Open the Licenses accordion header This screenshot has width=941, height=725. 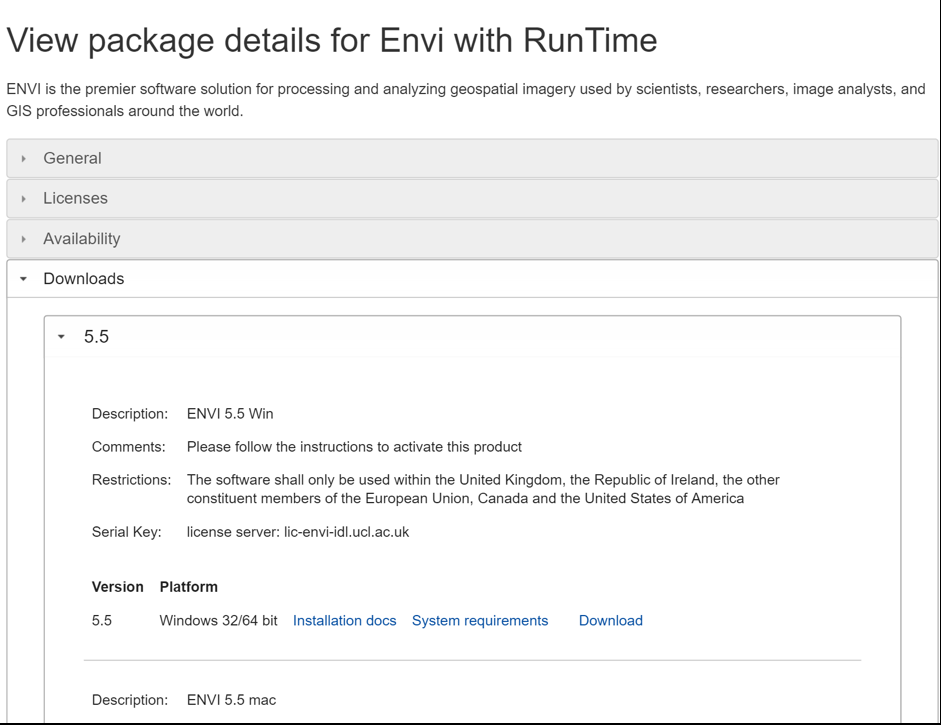pyautogui.click(x=472, y=199)
